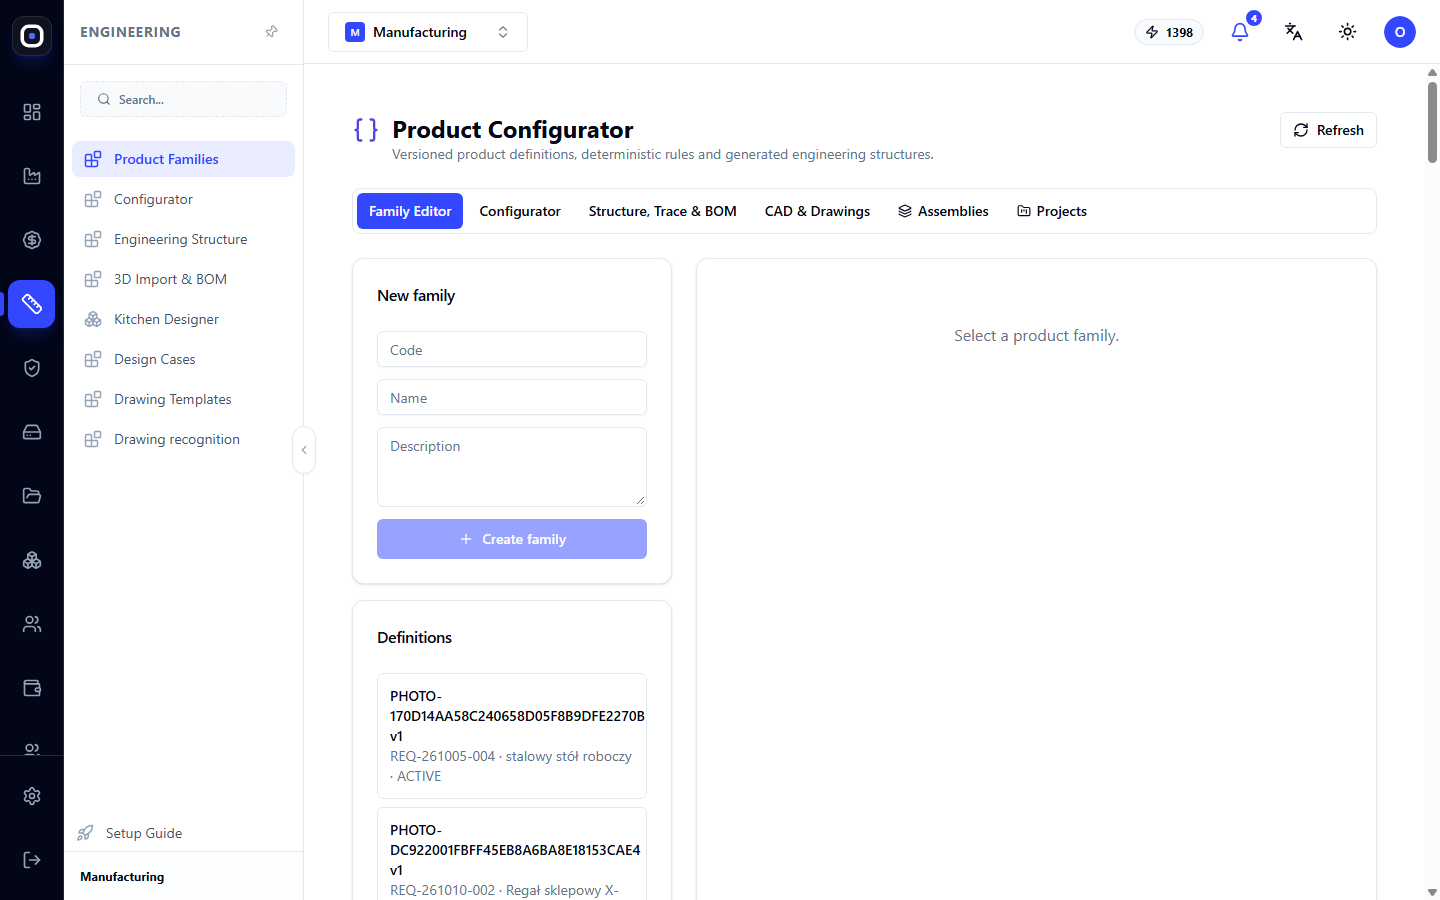This screenshot has width=1440, height=900.
Task: Collapse the sidebar with the chevron handle
Action: 304,450
